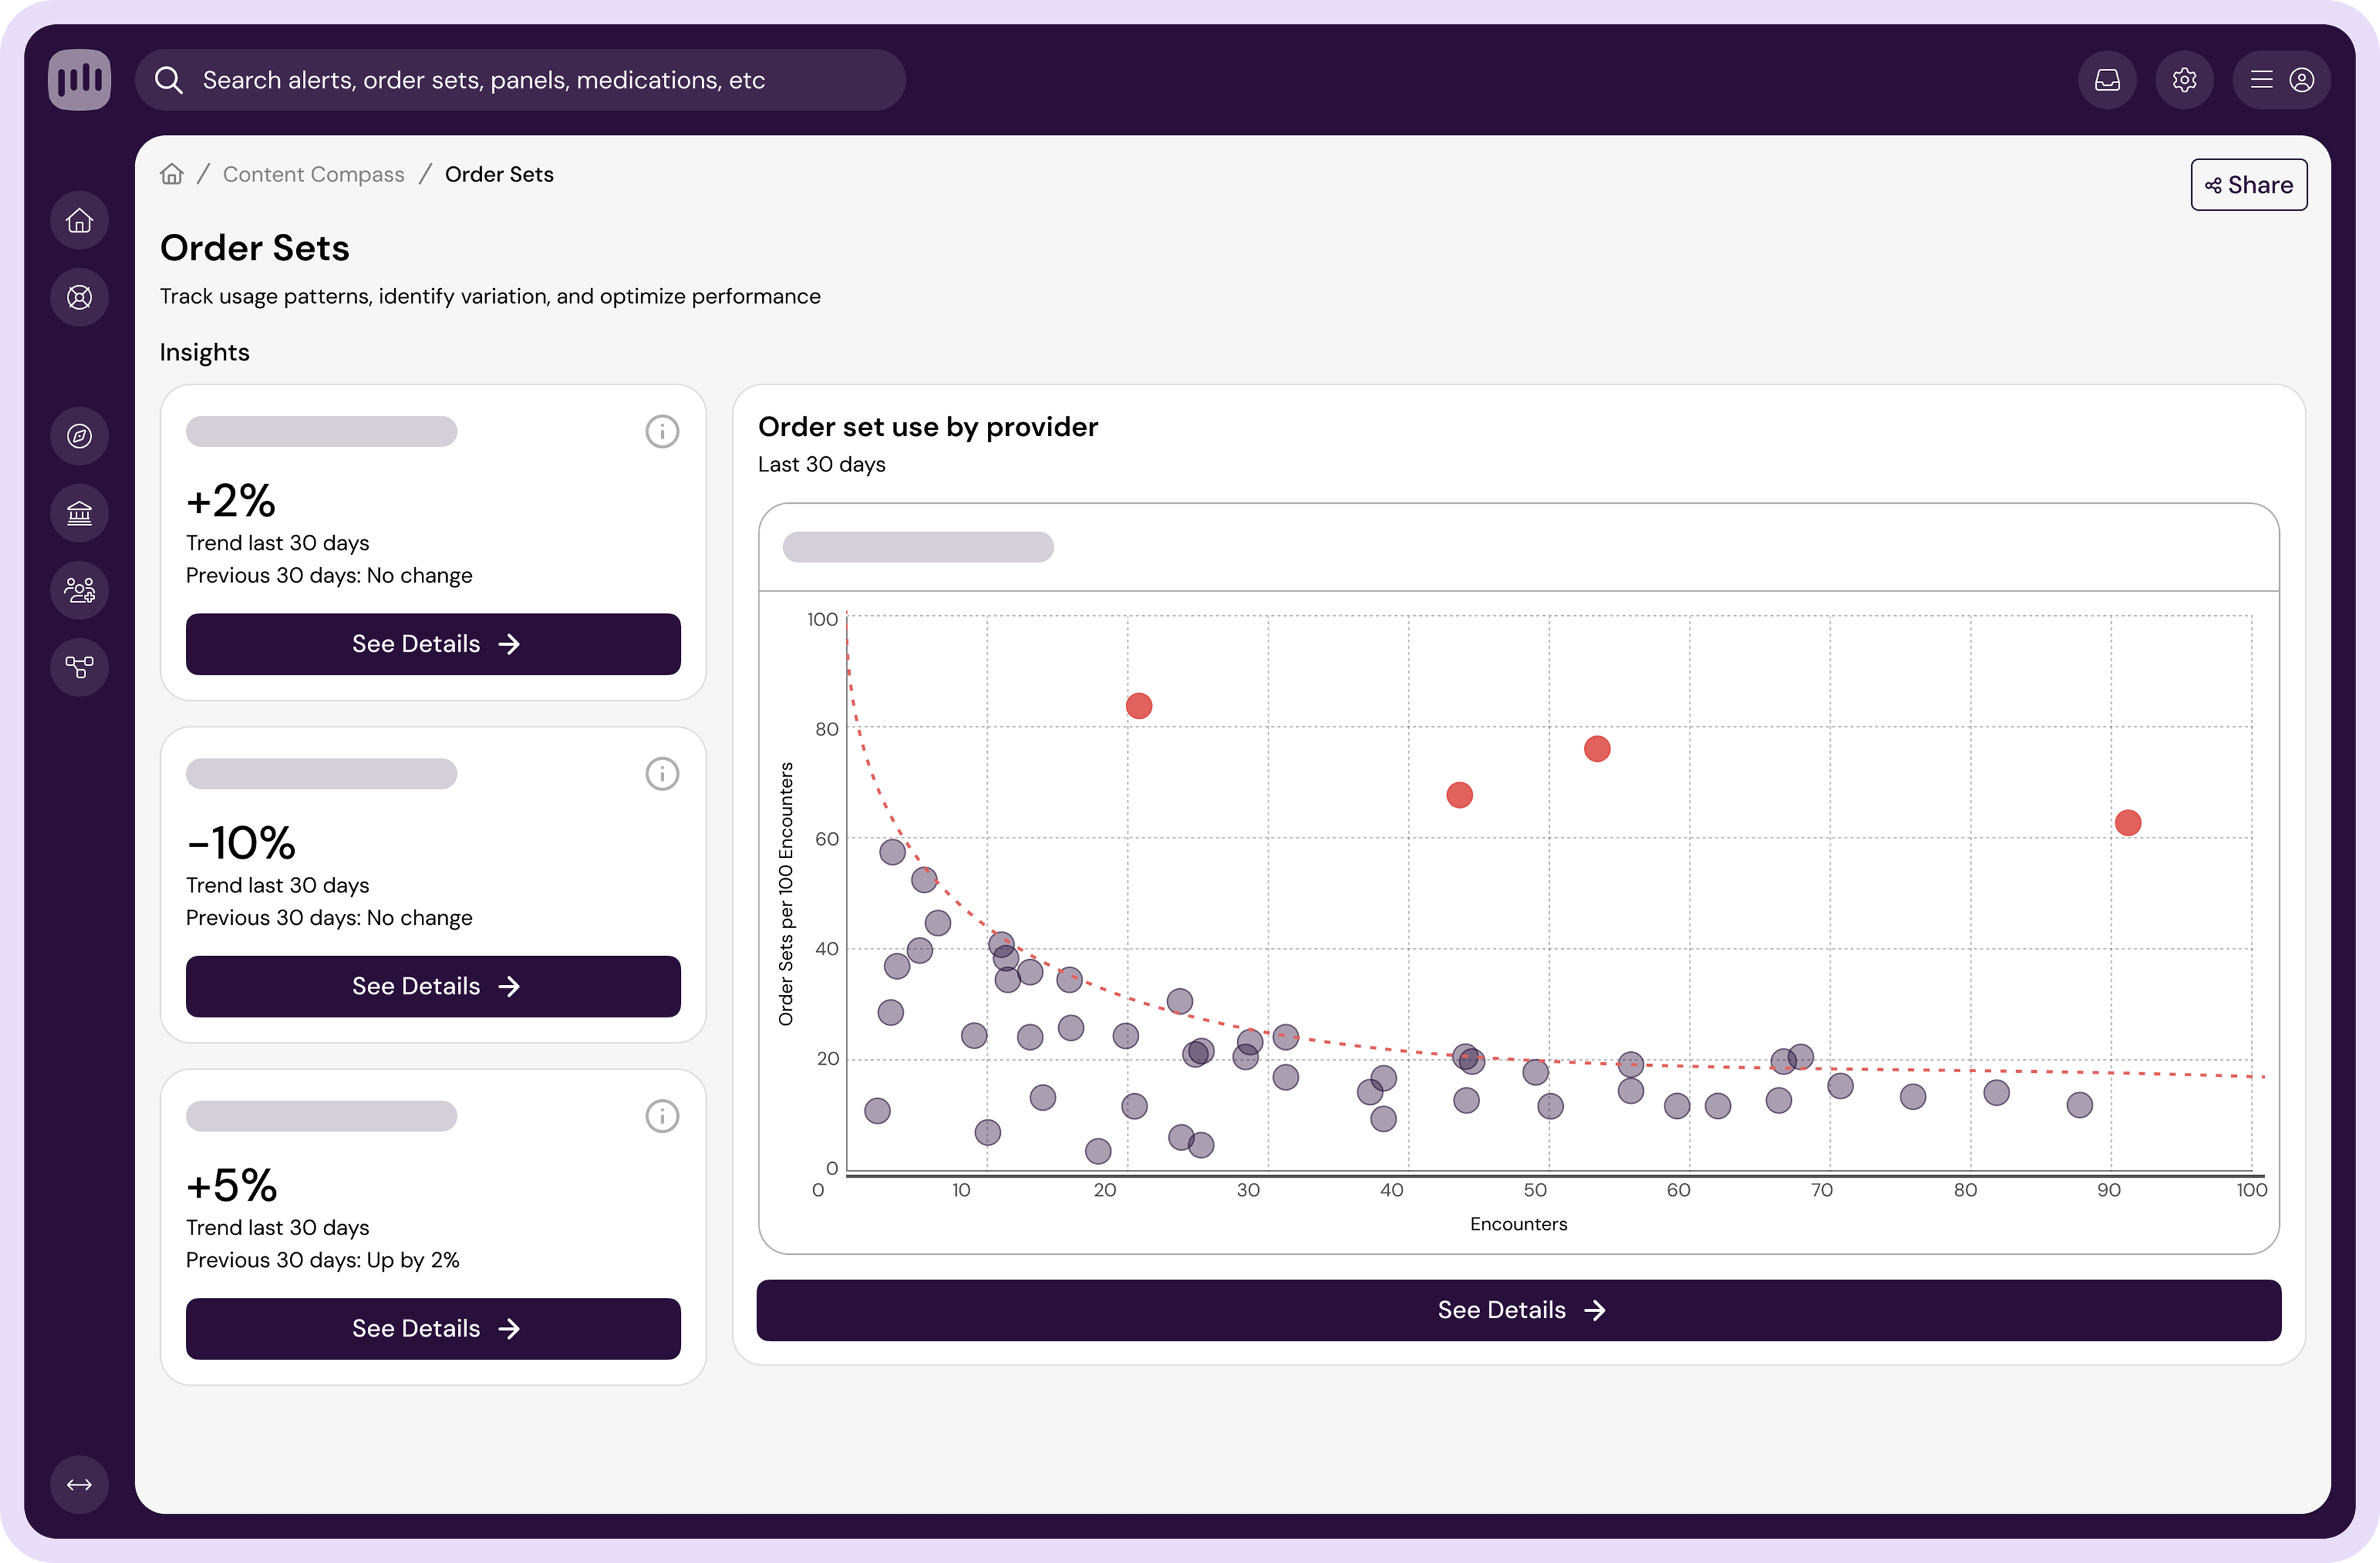Select the institution building sidebar icon
The height and width of the screenshot is (1563, 2380).
79,513
